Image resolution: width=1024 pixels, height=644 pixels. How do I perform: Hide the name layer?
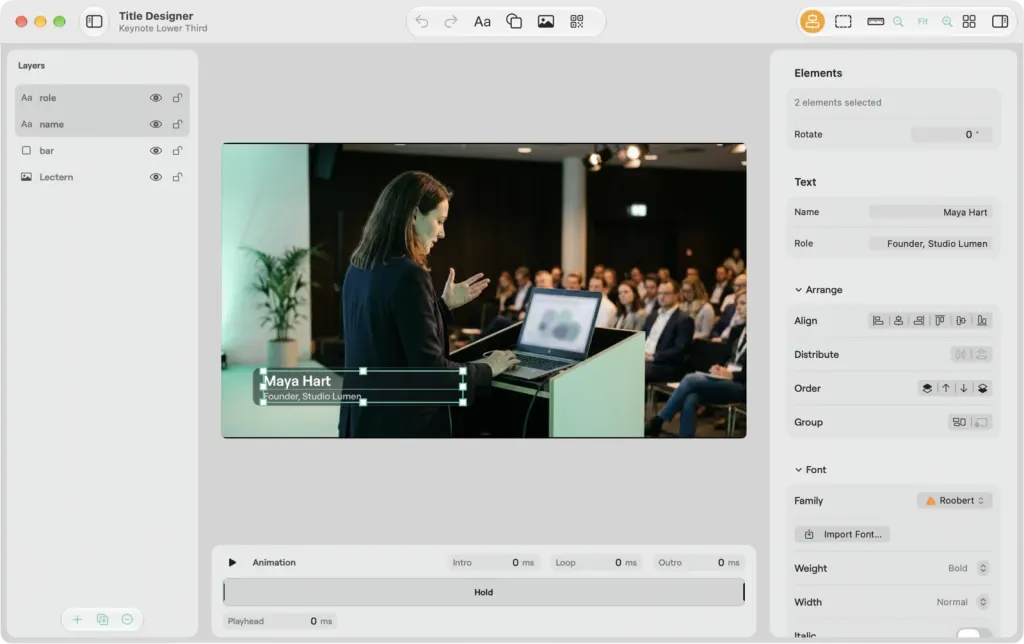(155, 124)
